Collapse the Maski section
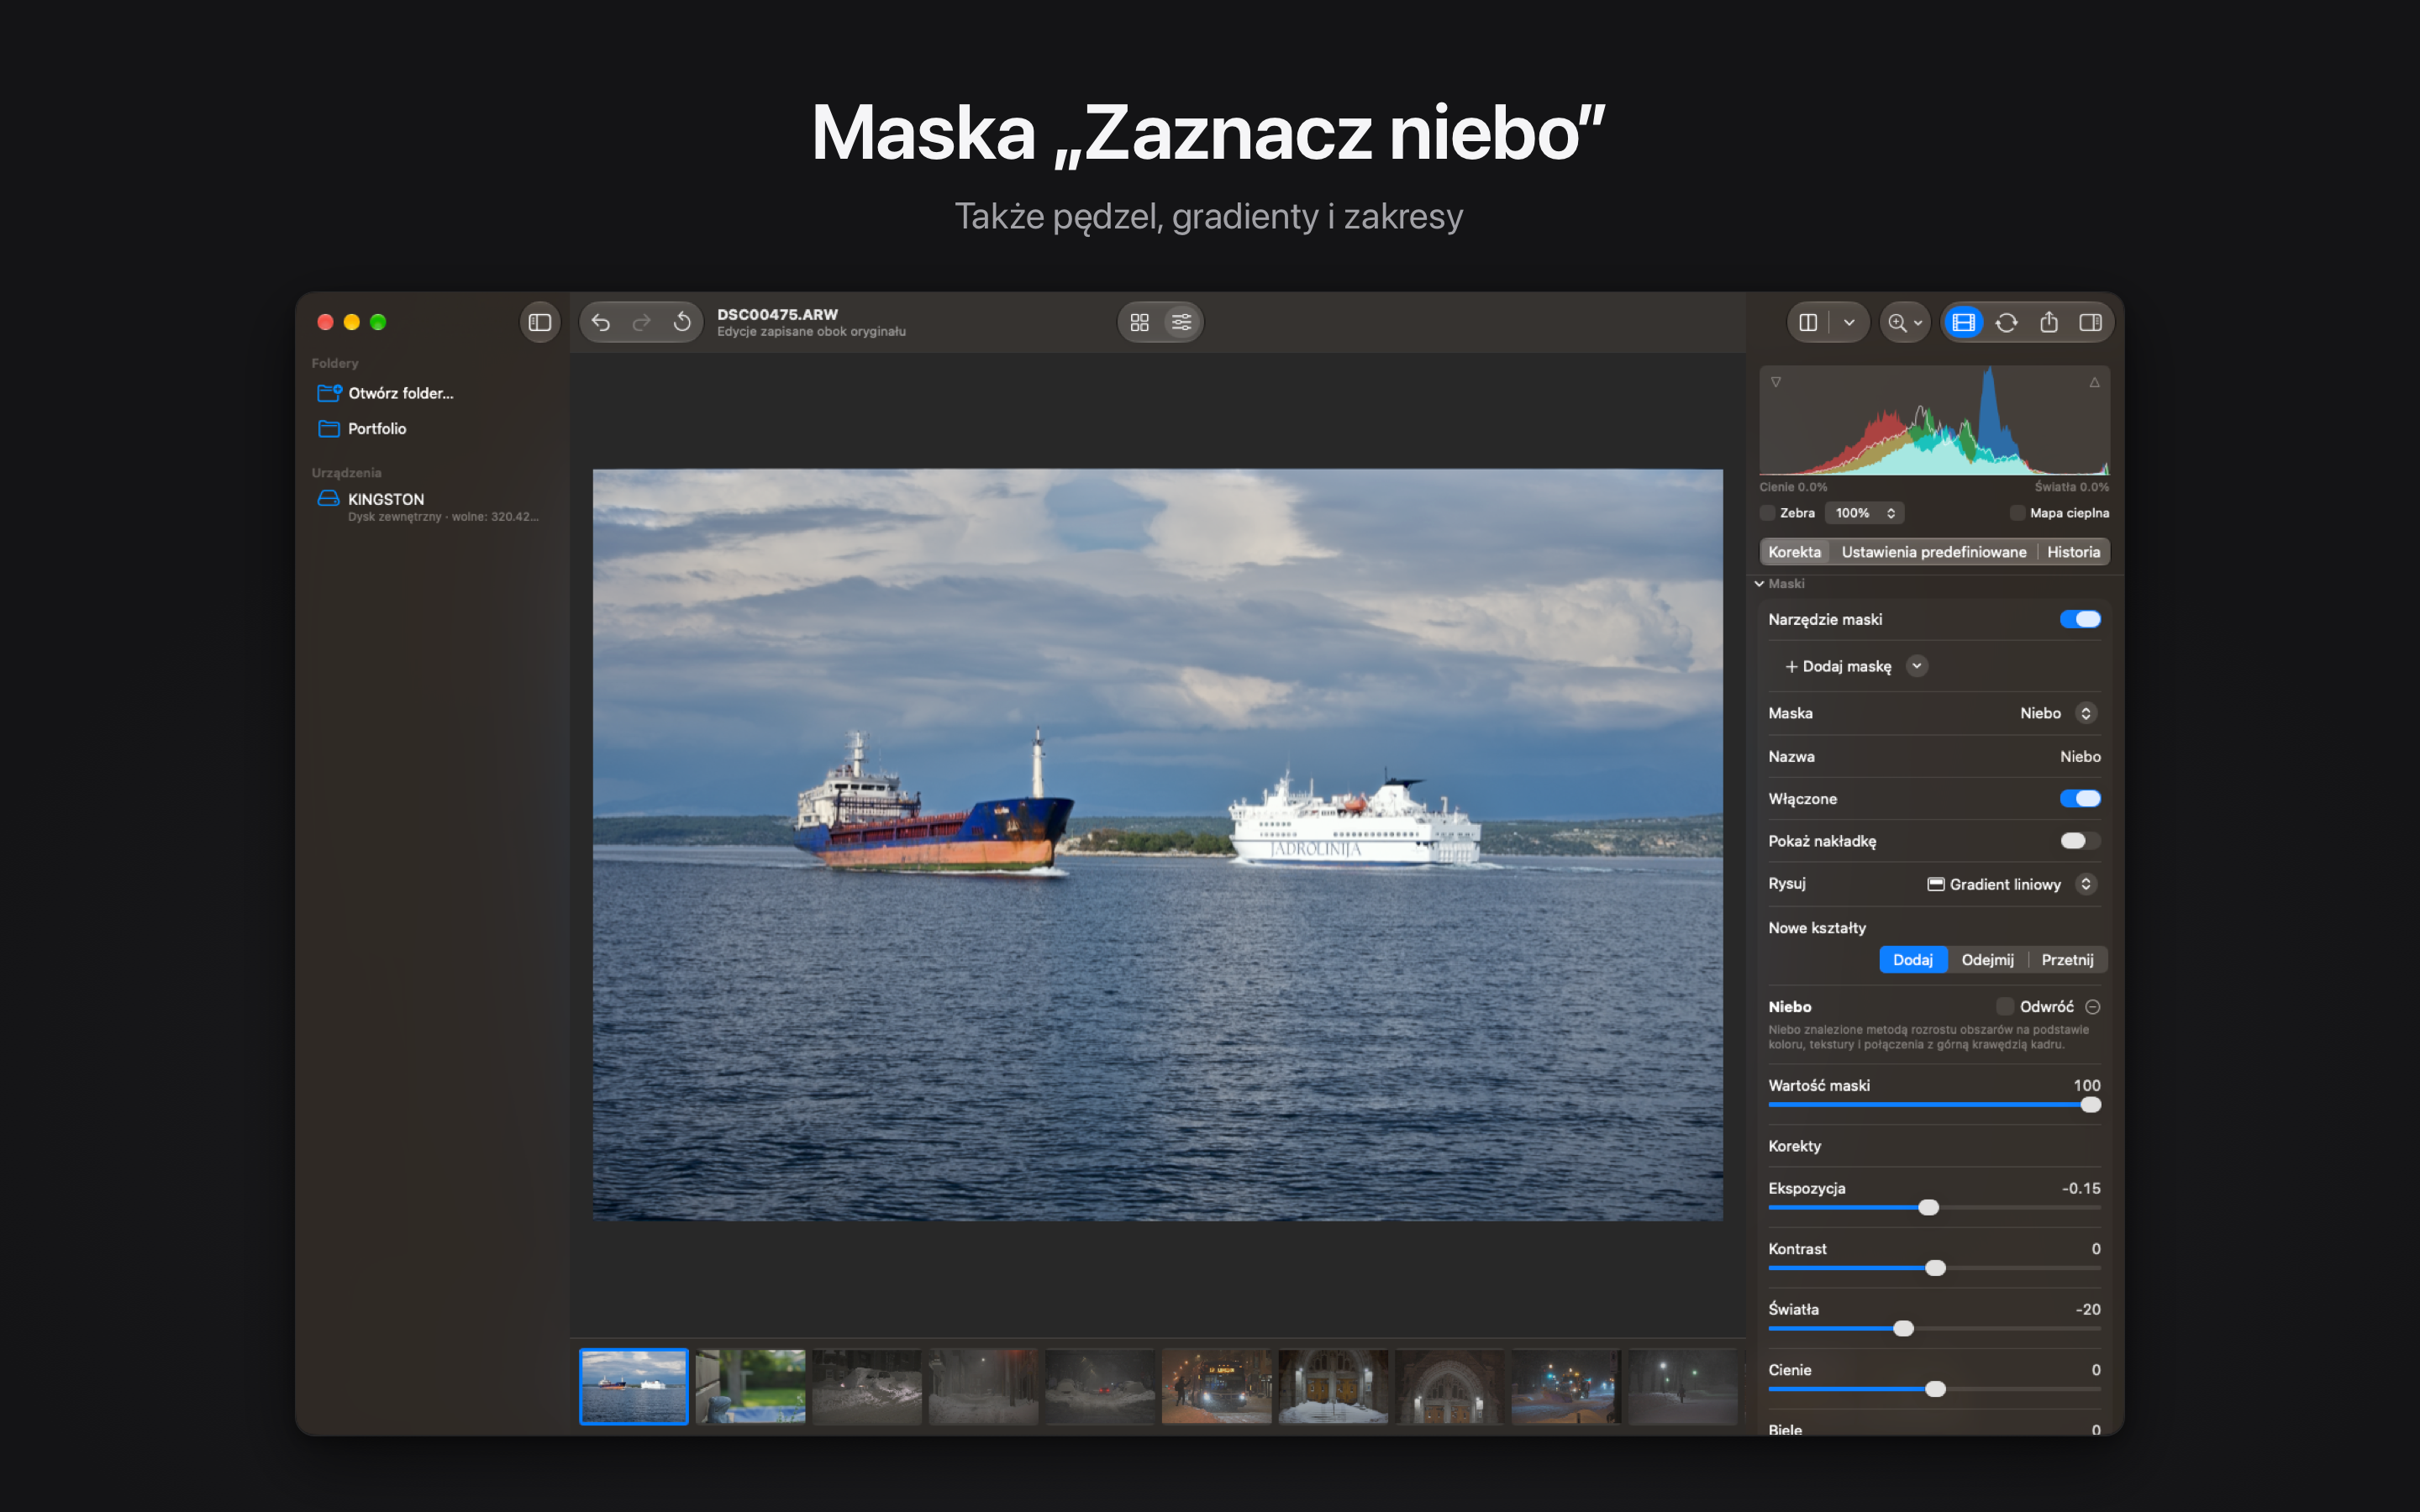 point(1760,584)
